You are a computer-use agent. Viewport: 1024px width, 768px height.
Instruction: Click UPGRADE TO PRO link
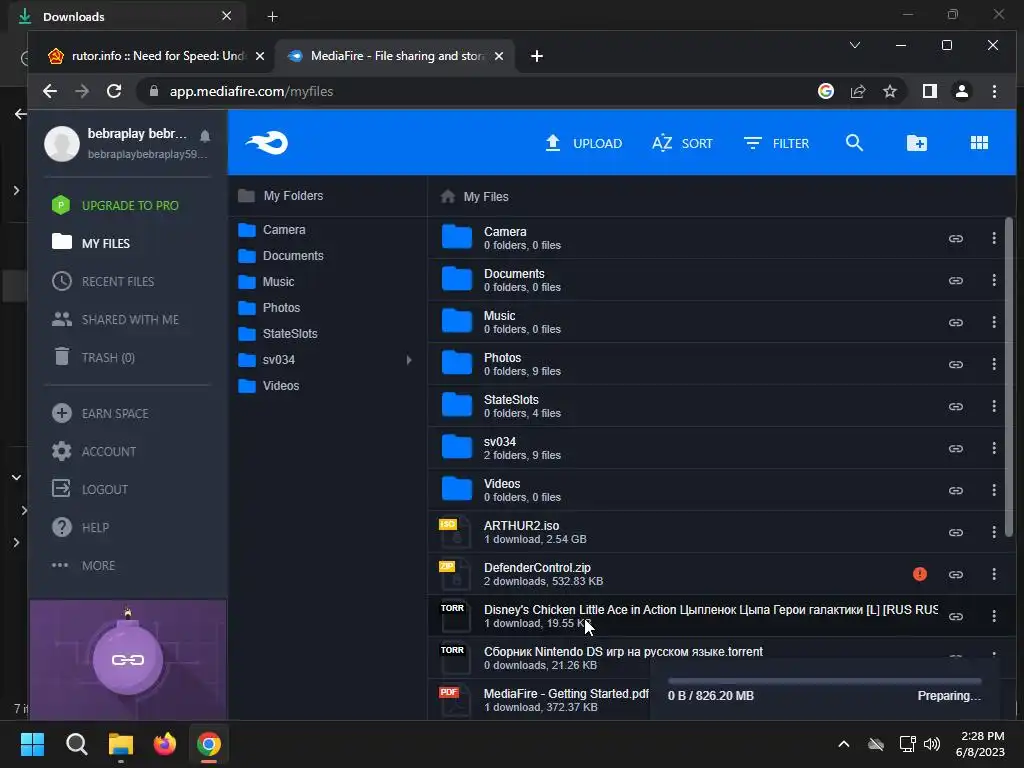[115, 205]
